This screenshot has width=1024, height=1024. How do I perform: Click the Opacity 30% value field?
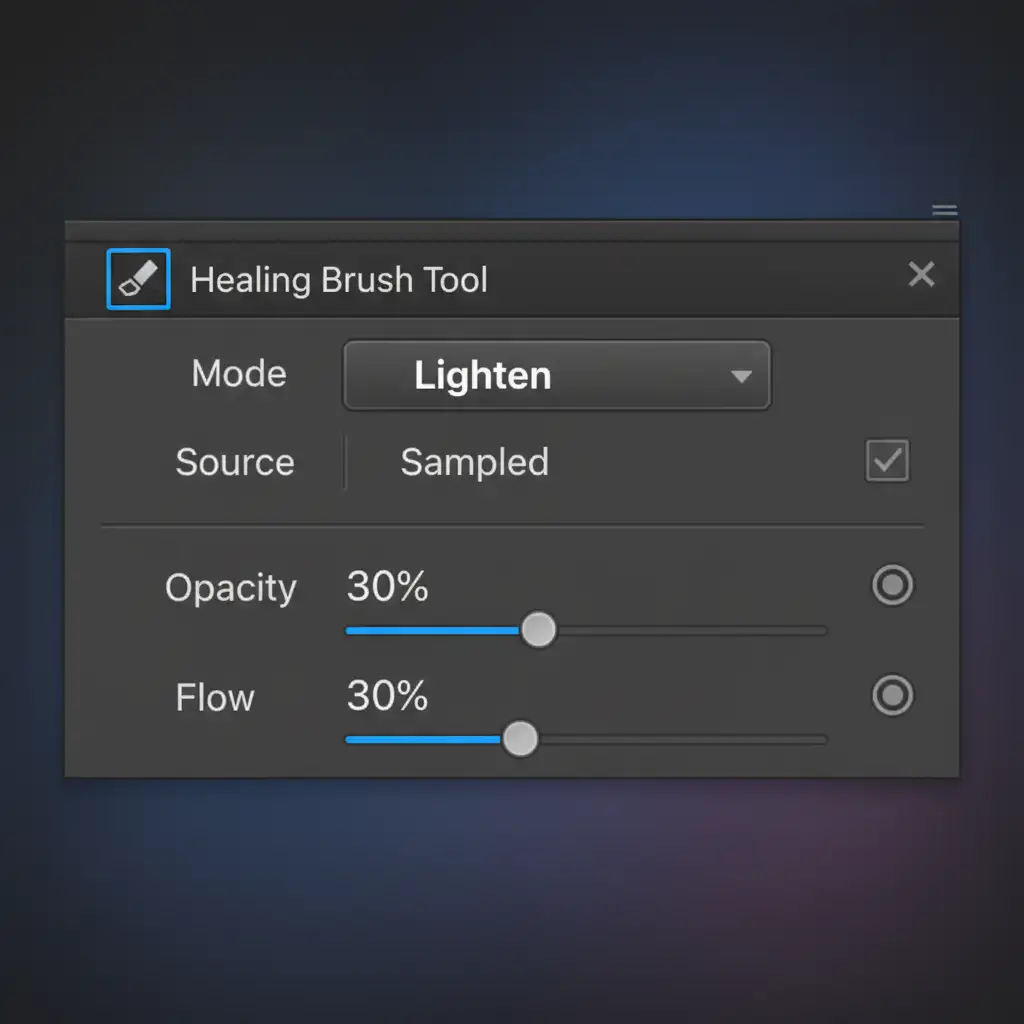point(387,587)
